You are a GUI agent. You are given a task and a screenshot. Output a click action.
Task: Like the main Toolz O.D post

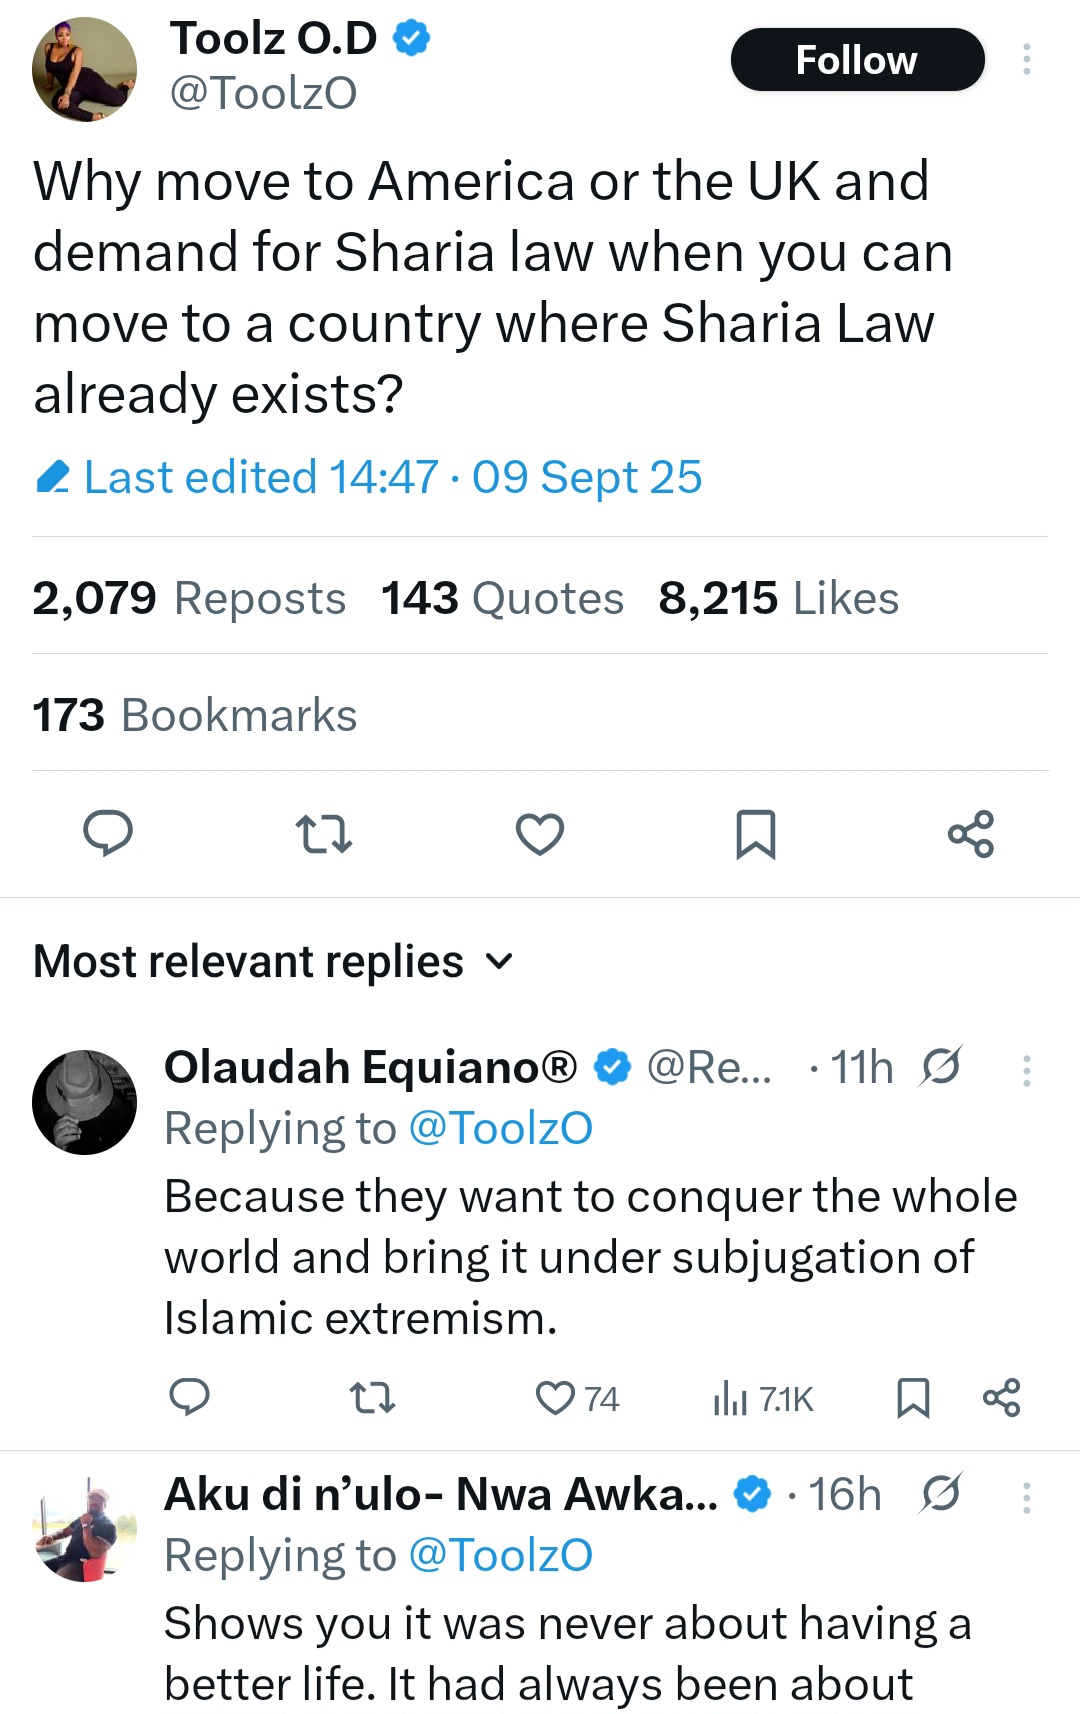click(x=540, y=834)
